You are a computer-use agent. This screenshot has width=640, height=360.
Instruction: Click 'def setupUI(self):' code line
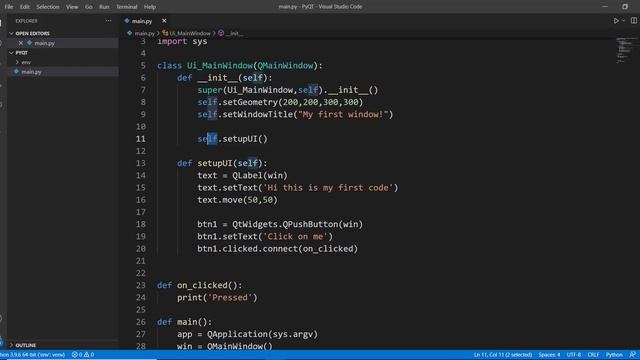pos(222,163)
